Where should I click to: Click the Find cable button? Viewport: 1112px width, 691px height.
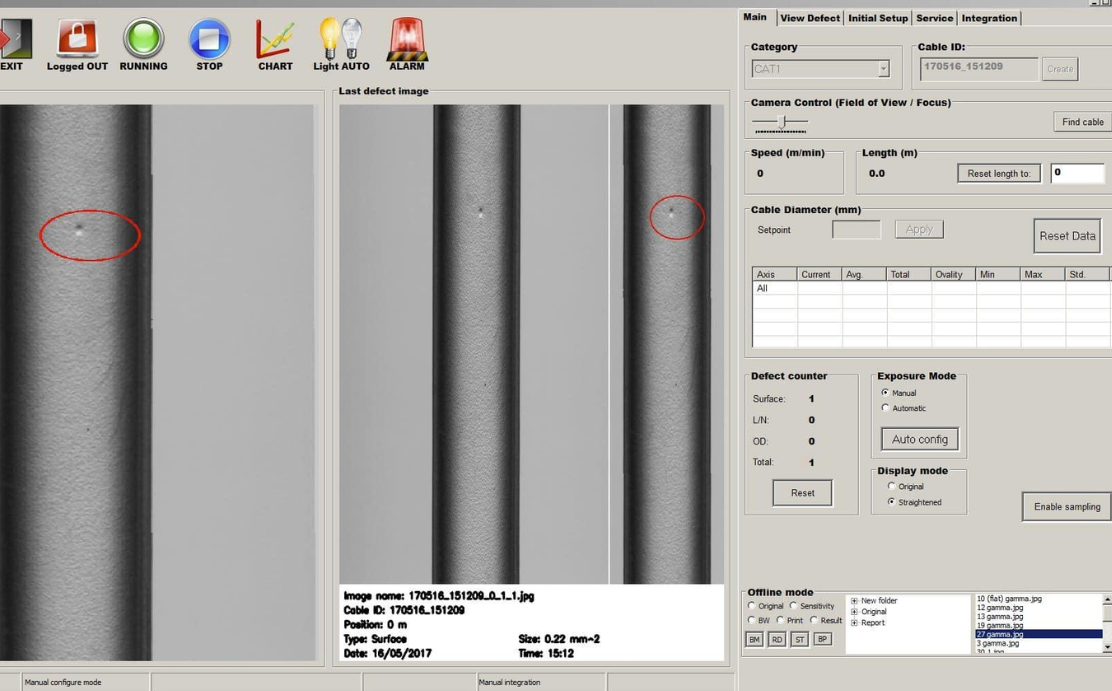click(1083, 122)
